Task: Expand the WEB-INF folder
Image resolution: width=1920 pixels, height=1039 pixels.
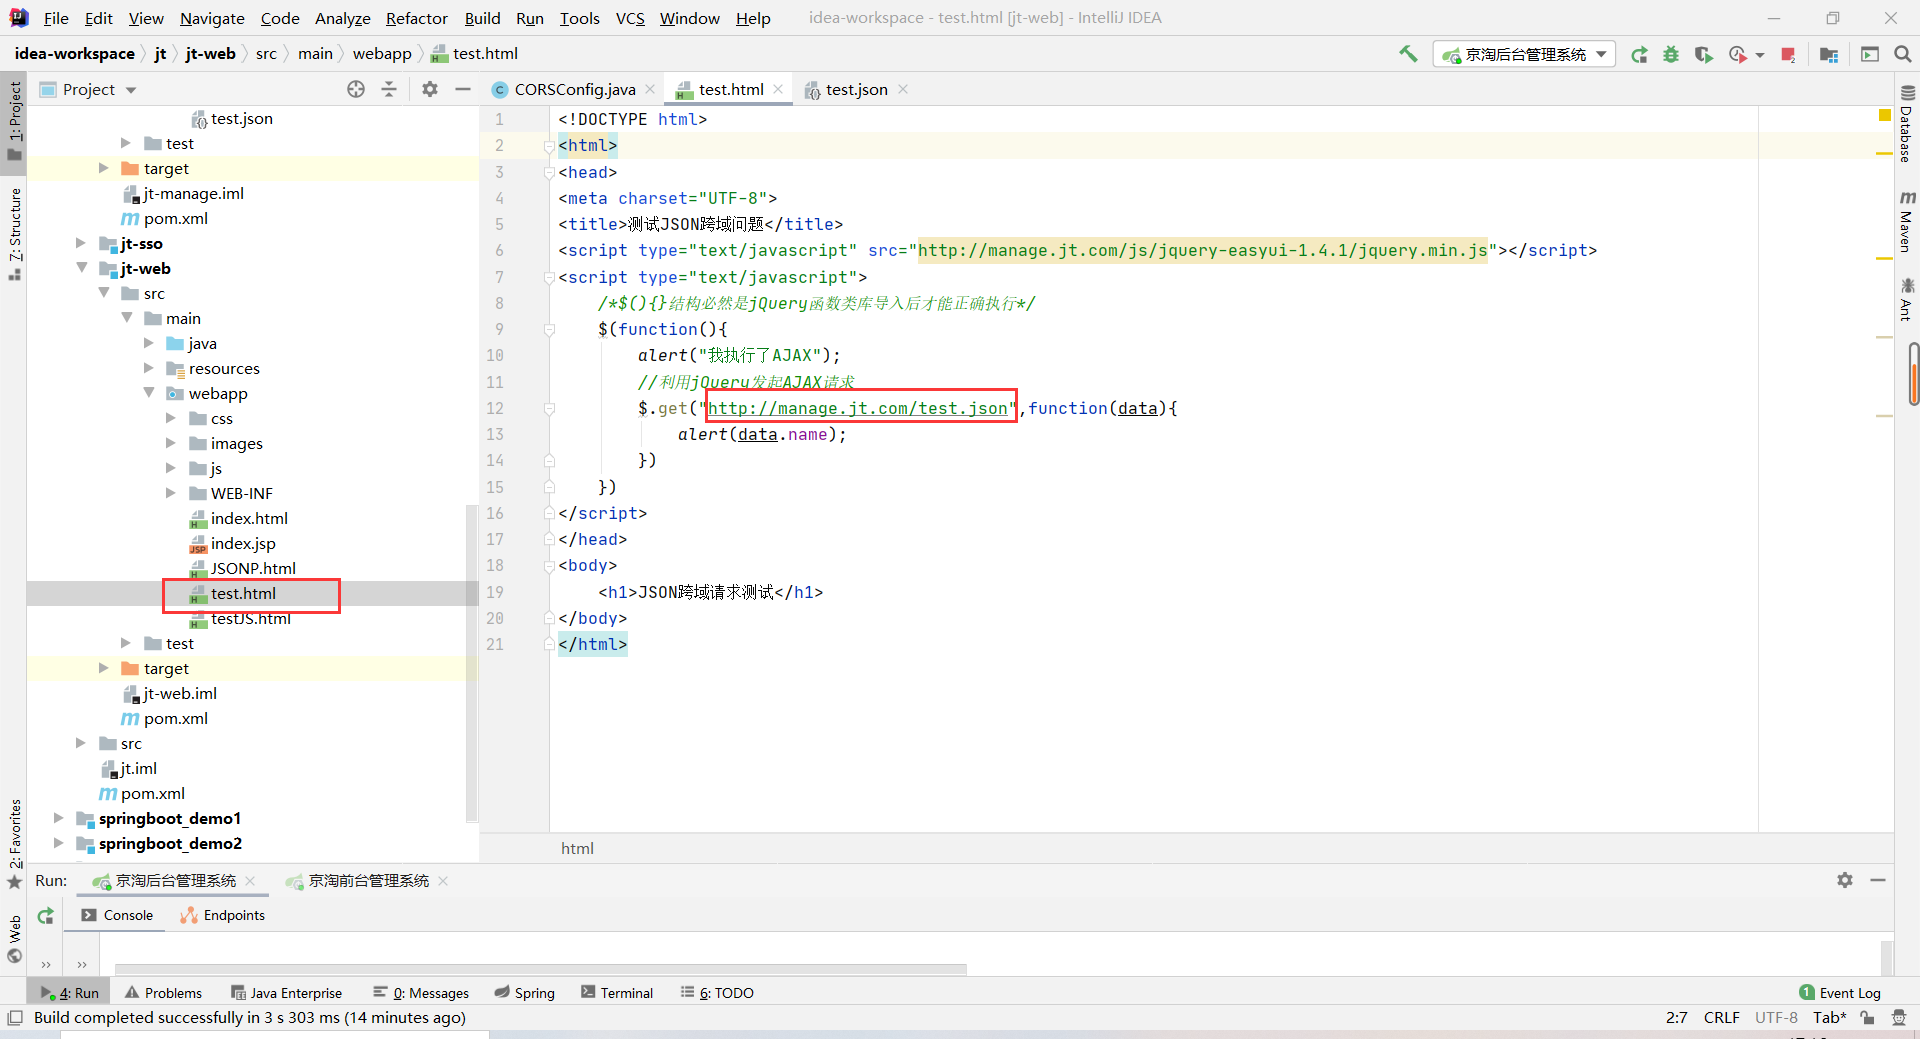Action: point(170,493)
